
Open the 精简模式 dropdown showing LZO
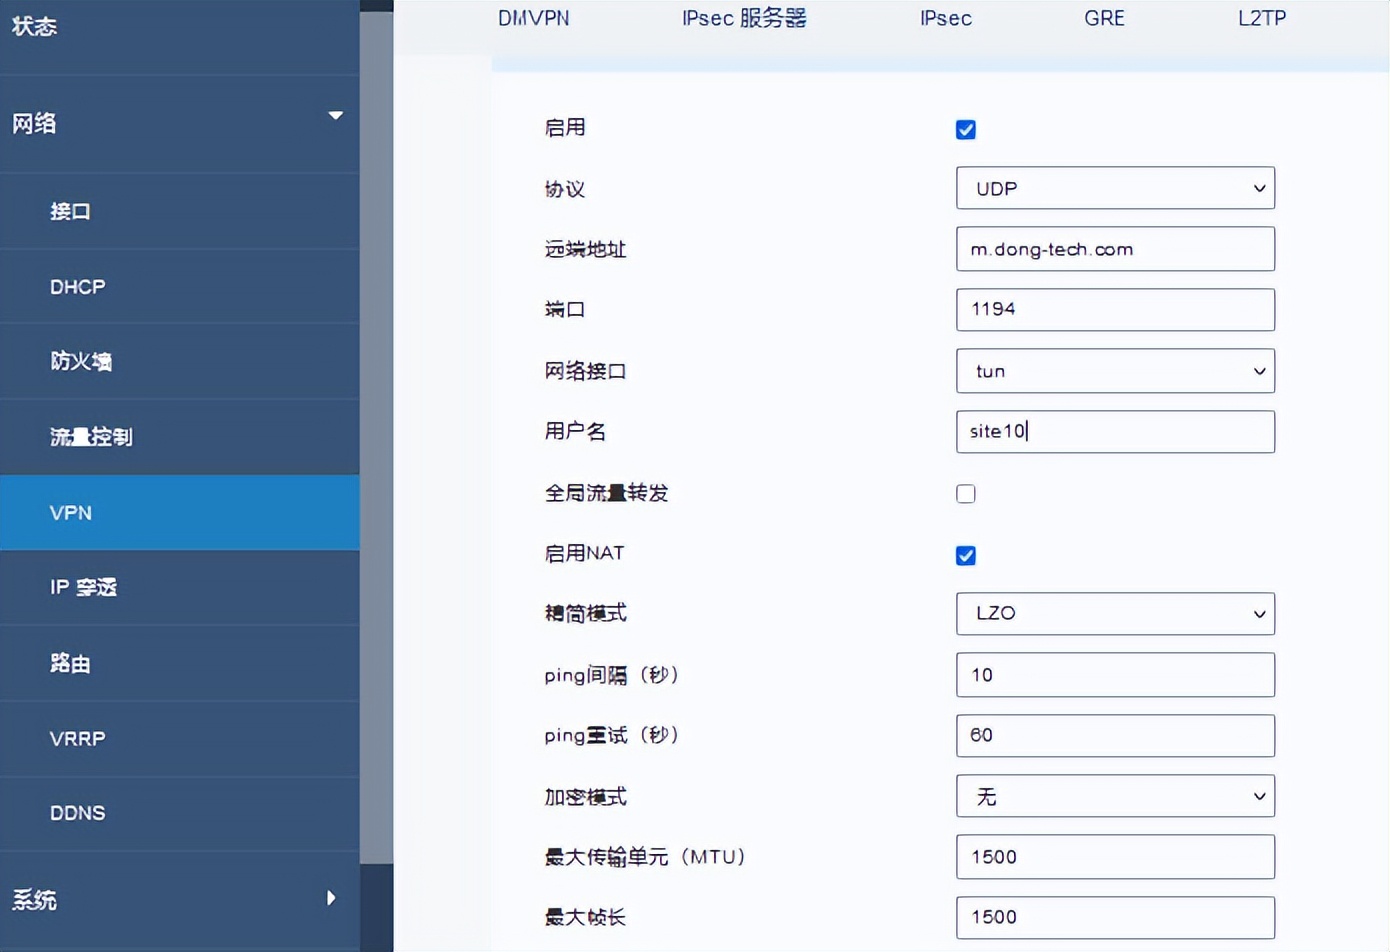[x=1114, y=614]
